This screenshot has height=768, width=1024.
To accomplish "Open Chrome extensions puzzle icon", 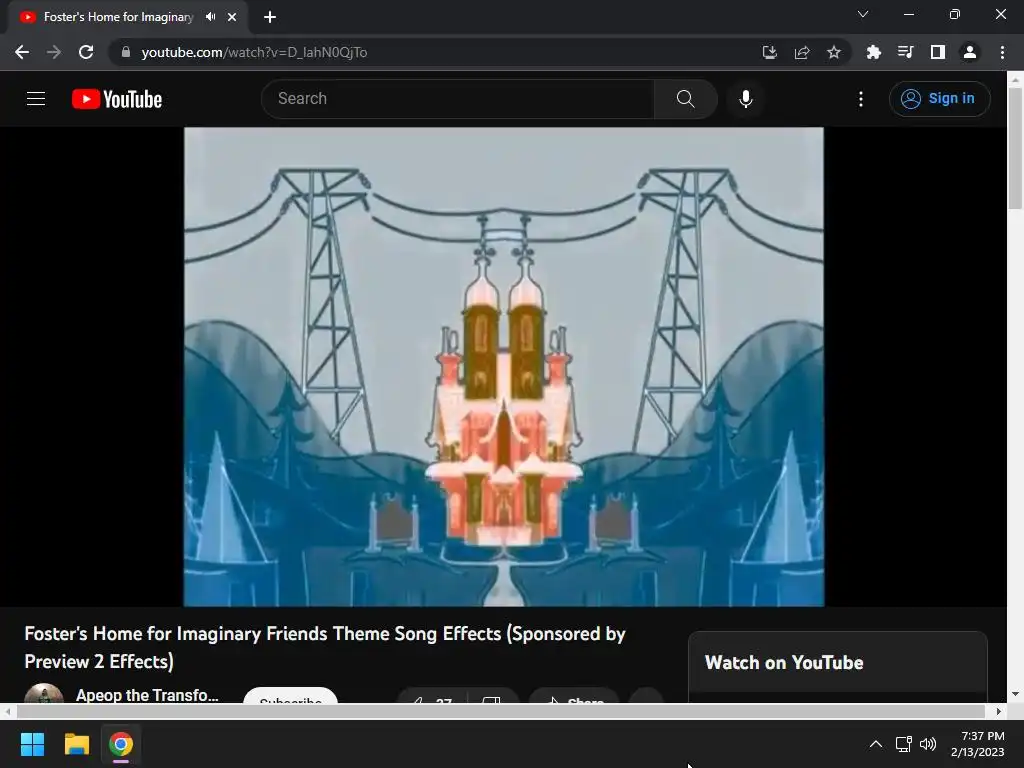I will [873, 52].
